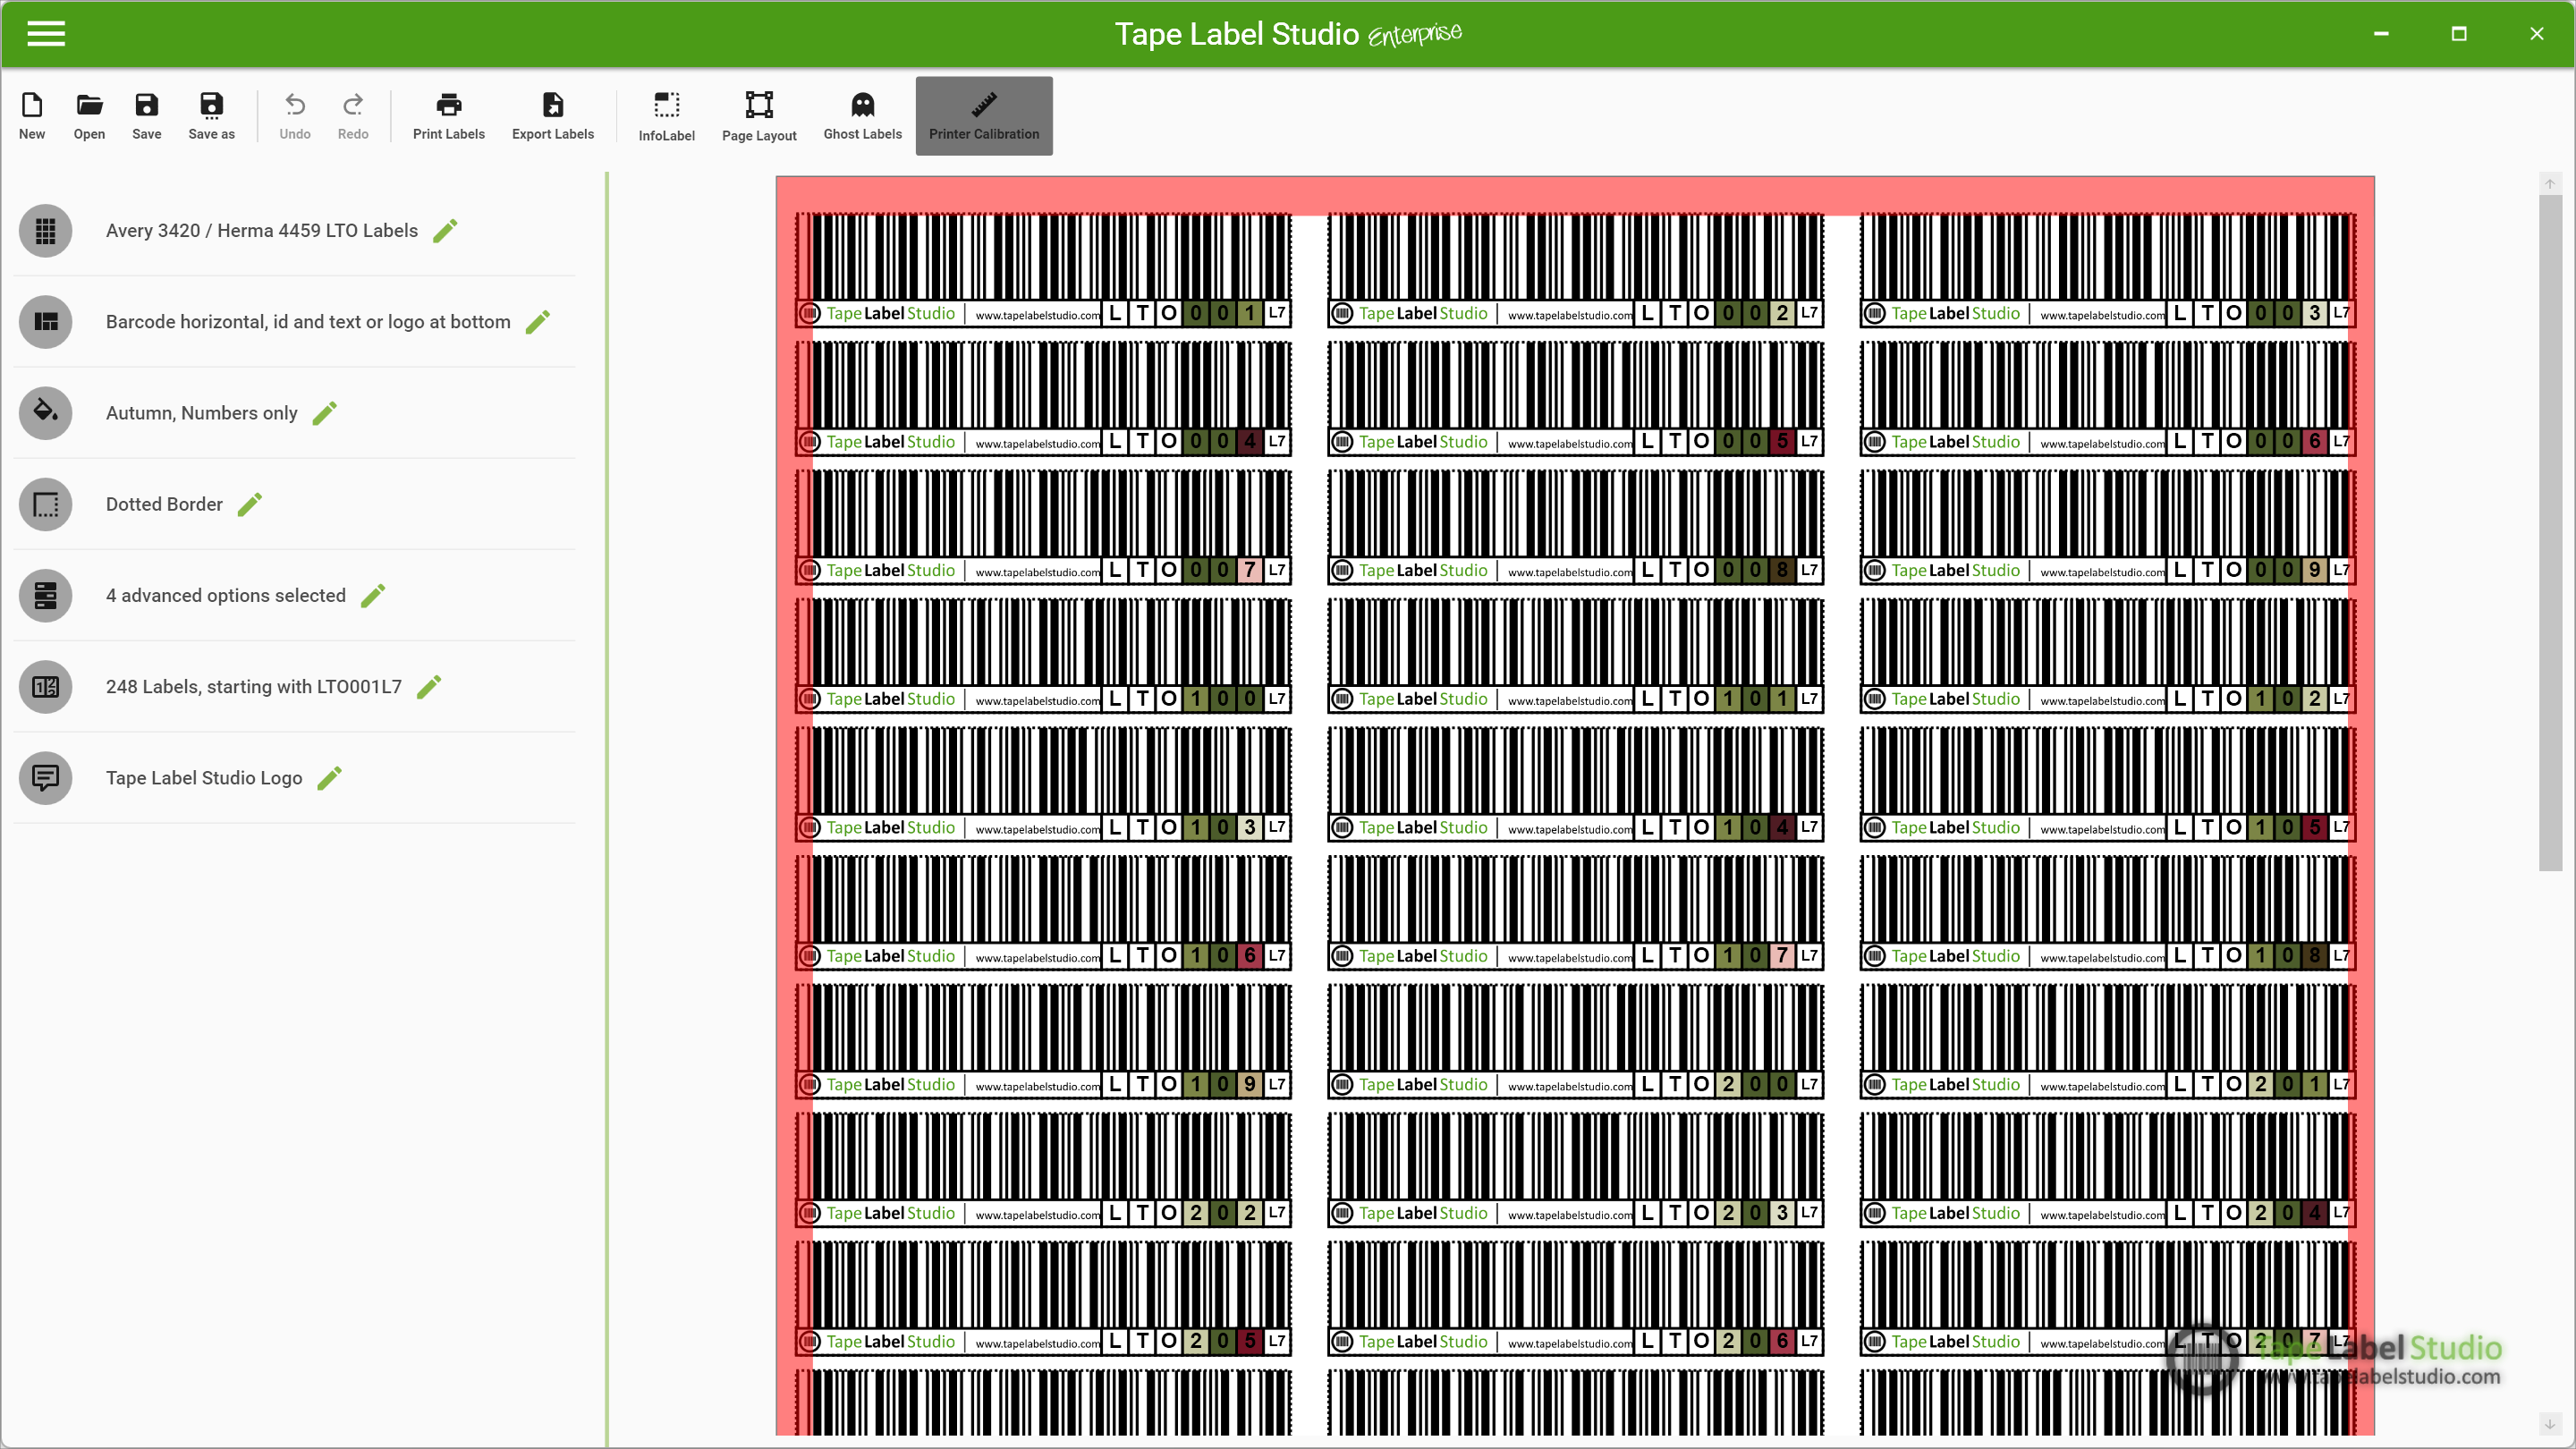The height and width of the screenshot is (1449, 2576).
Task: Click the scroll up arrow
Action: (x=2550, y=184)
